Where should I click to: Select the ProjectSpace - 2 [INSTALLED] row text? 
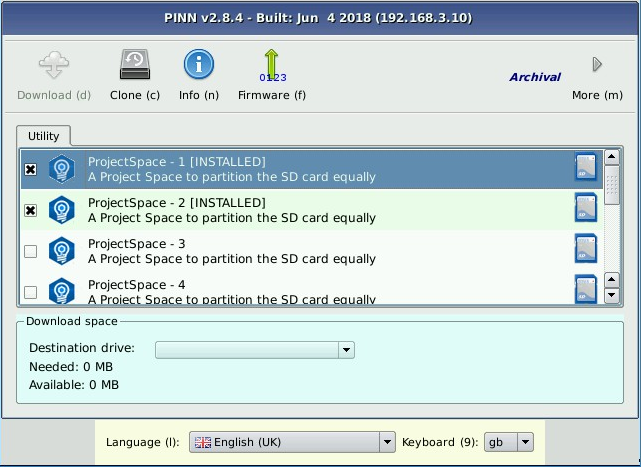coord(177,202)
